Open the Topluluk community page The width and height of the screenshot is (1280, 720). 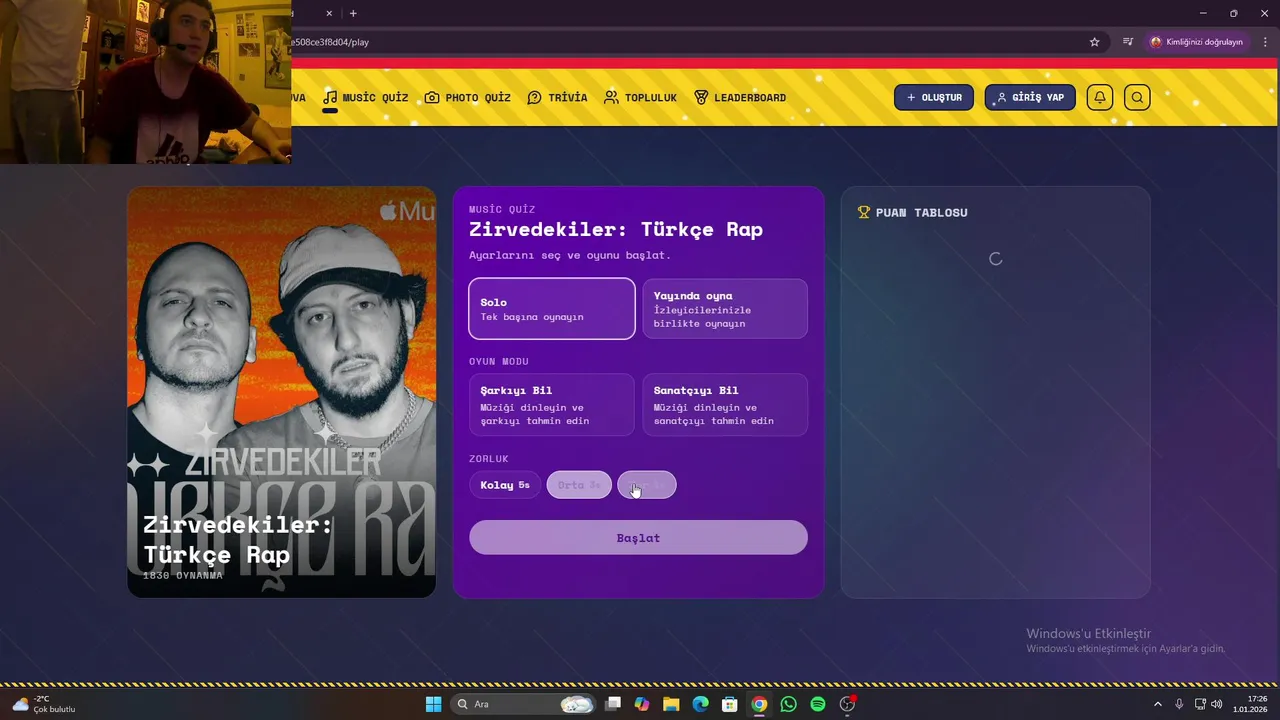(x=640, y=98)
